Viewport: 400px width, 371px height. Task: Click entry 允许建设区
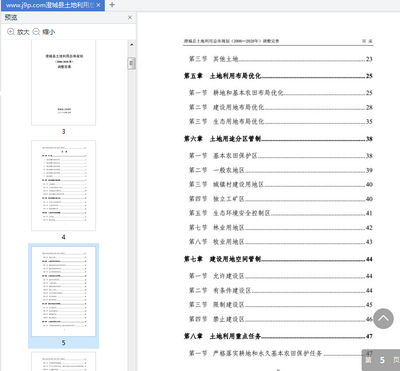(280, 276)
